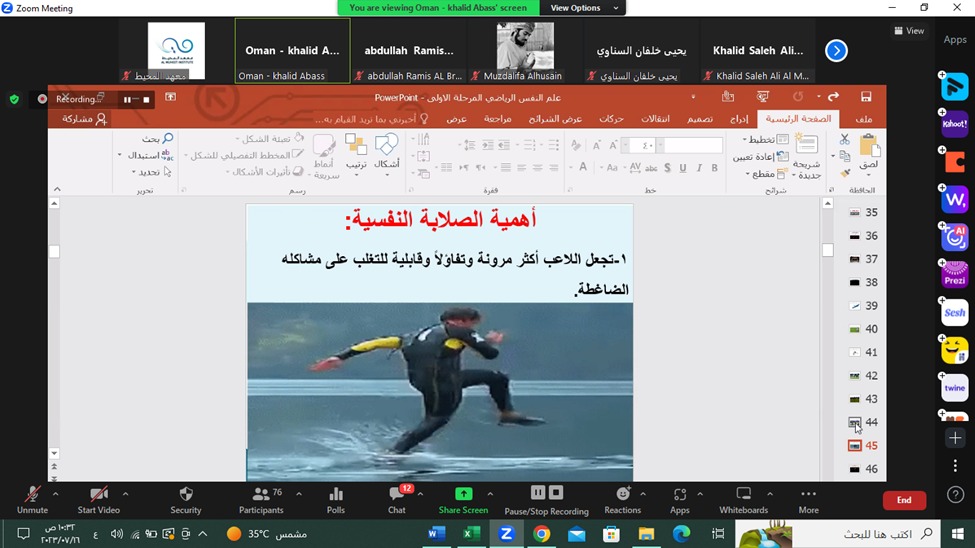Open Whiteboards from the Zoom toolbar
The height and width of the screenshot is (548, 975).
tap(743, 495)
